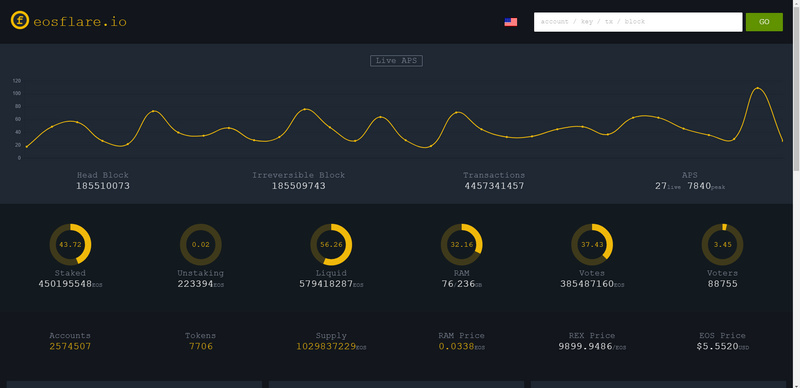Click the Supply value 1029837229 EOS
The image size is (800, 388).
[x=331, y=347]
